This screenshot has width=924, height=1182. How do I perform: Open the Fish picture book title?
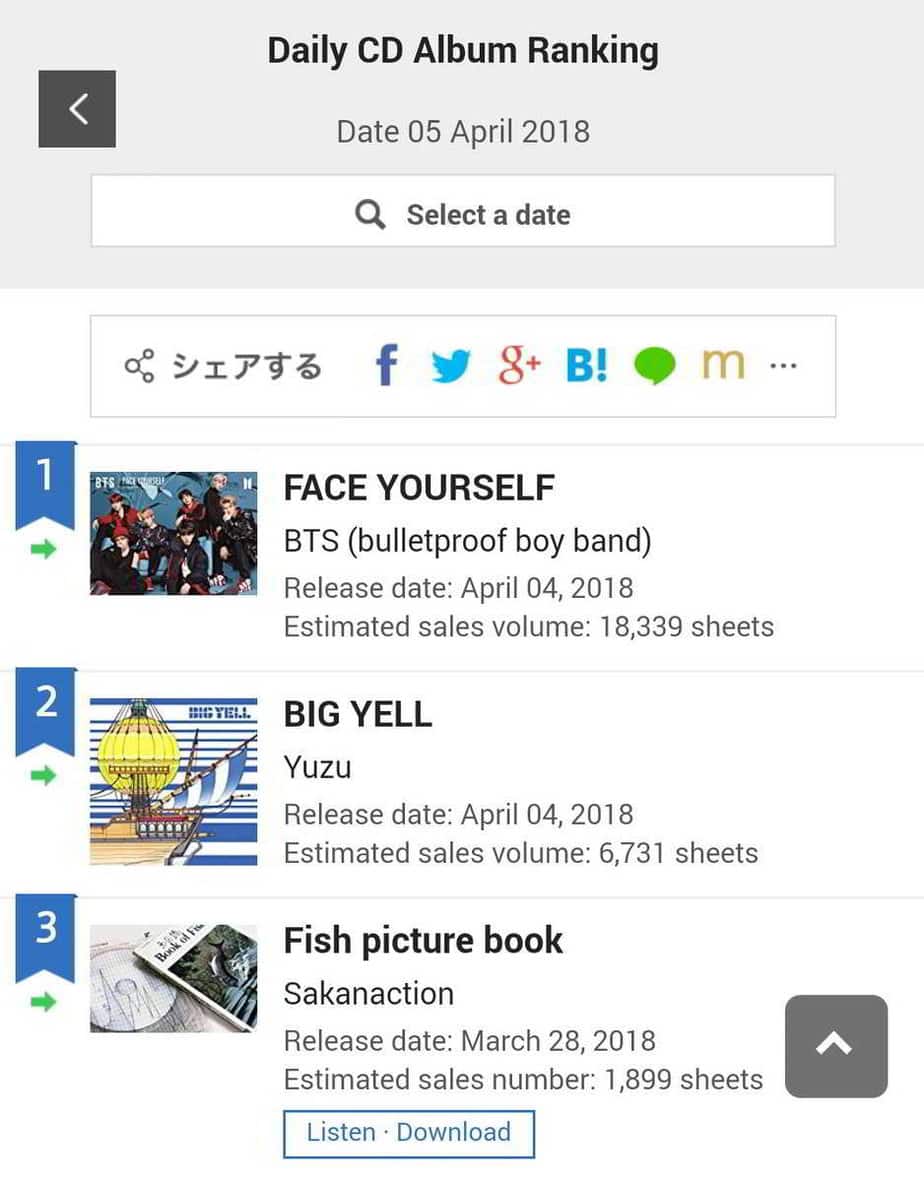coord(423,940)
